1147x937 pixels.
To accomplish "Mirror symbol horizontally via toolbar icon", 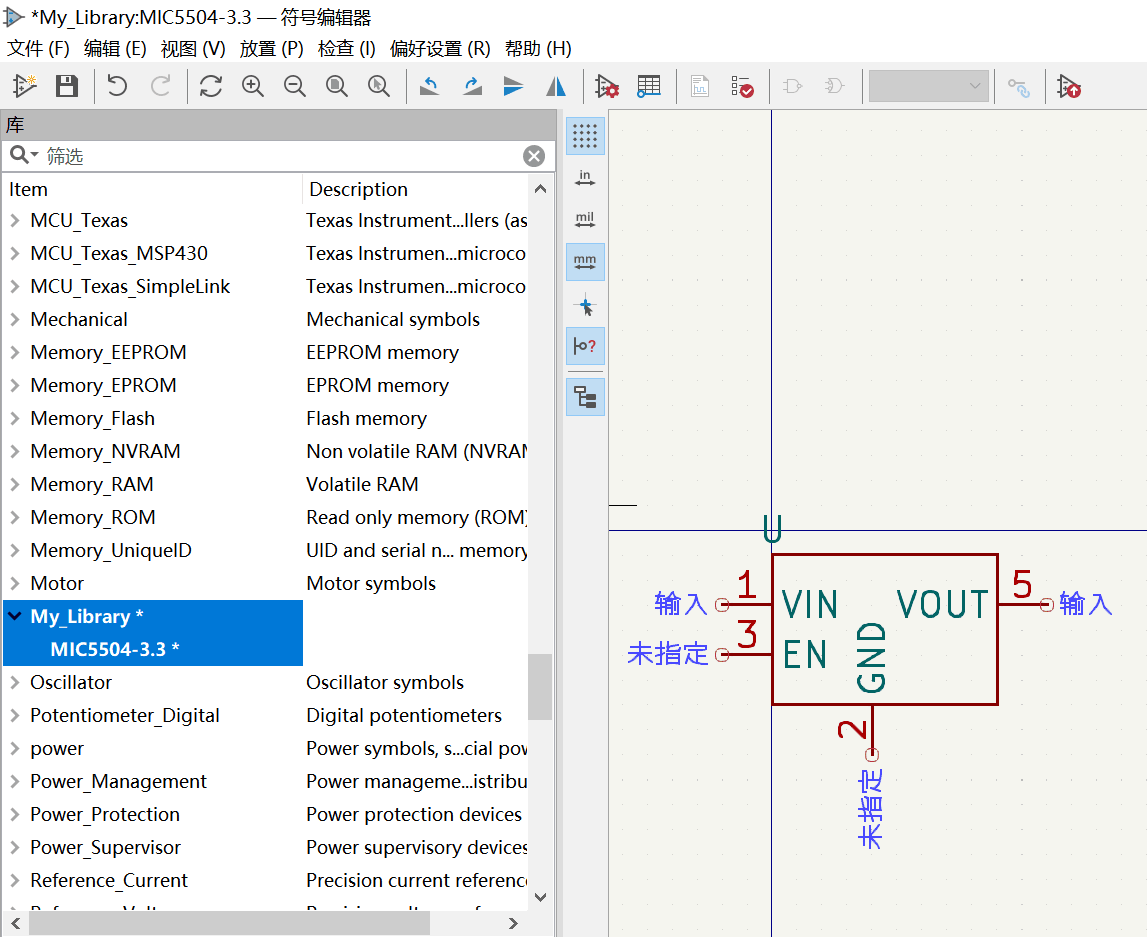I will coord(556,87).
